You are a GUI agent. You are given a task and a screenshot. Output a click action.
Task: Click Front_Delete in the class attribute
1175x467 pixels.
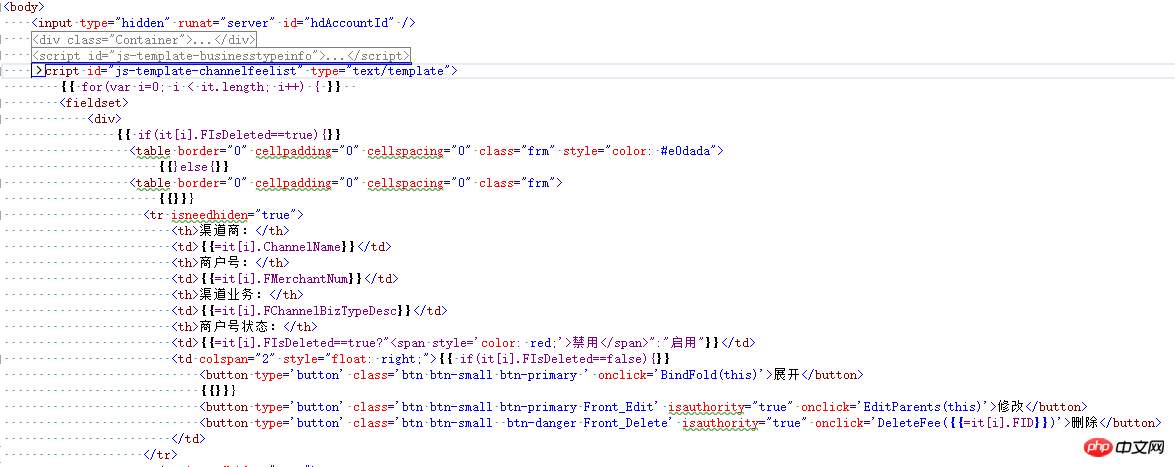(626, 423)
